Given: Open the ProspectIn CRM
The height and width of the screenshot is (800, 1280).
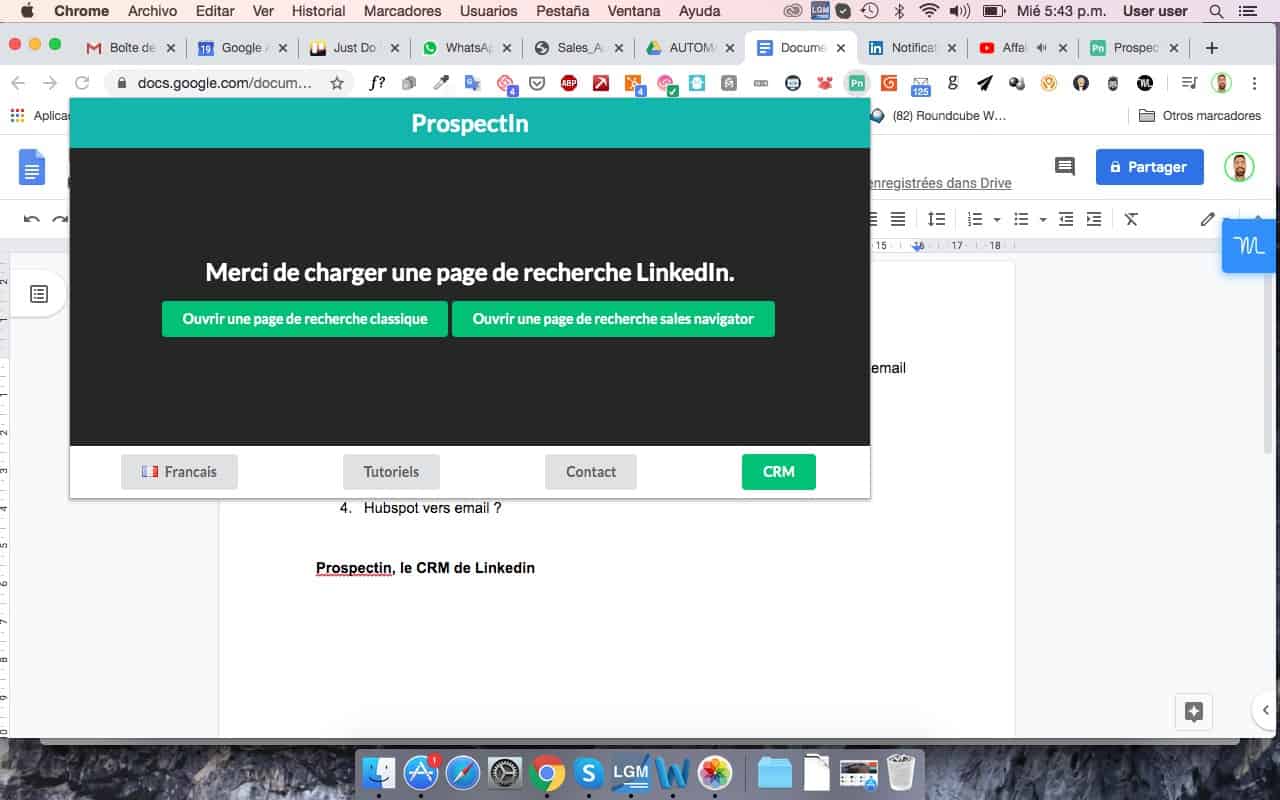Looking at the screenshot, I should pos(779,472).
